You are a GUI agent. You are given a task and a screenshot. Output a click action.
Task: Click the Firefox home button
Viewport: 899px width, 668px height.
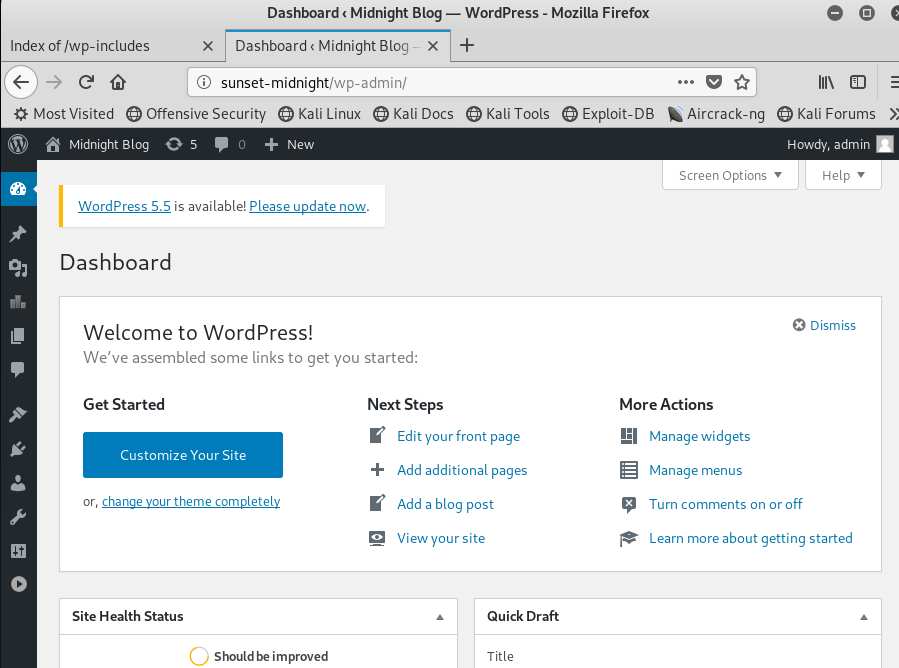(x=118, y=83)
